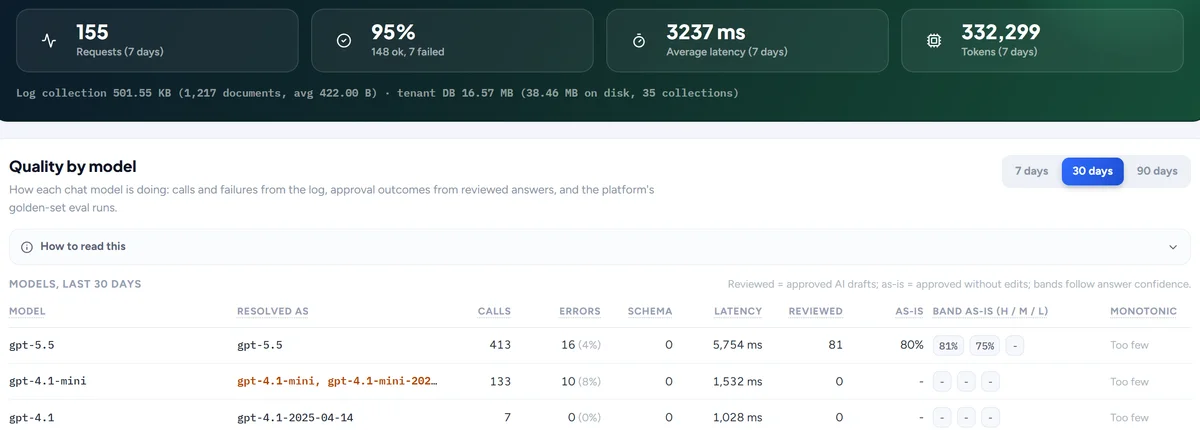Viewport: 1200px width, 430px height.
Task: Click the requests activity pulse icon
Action: coord(49,41)
